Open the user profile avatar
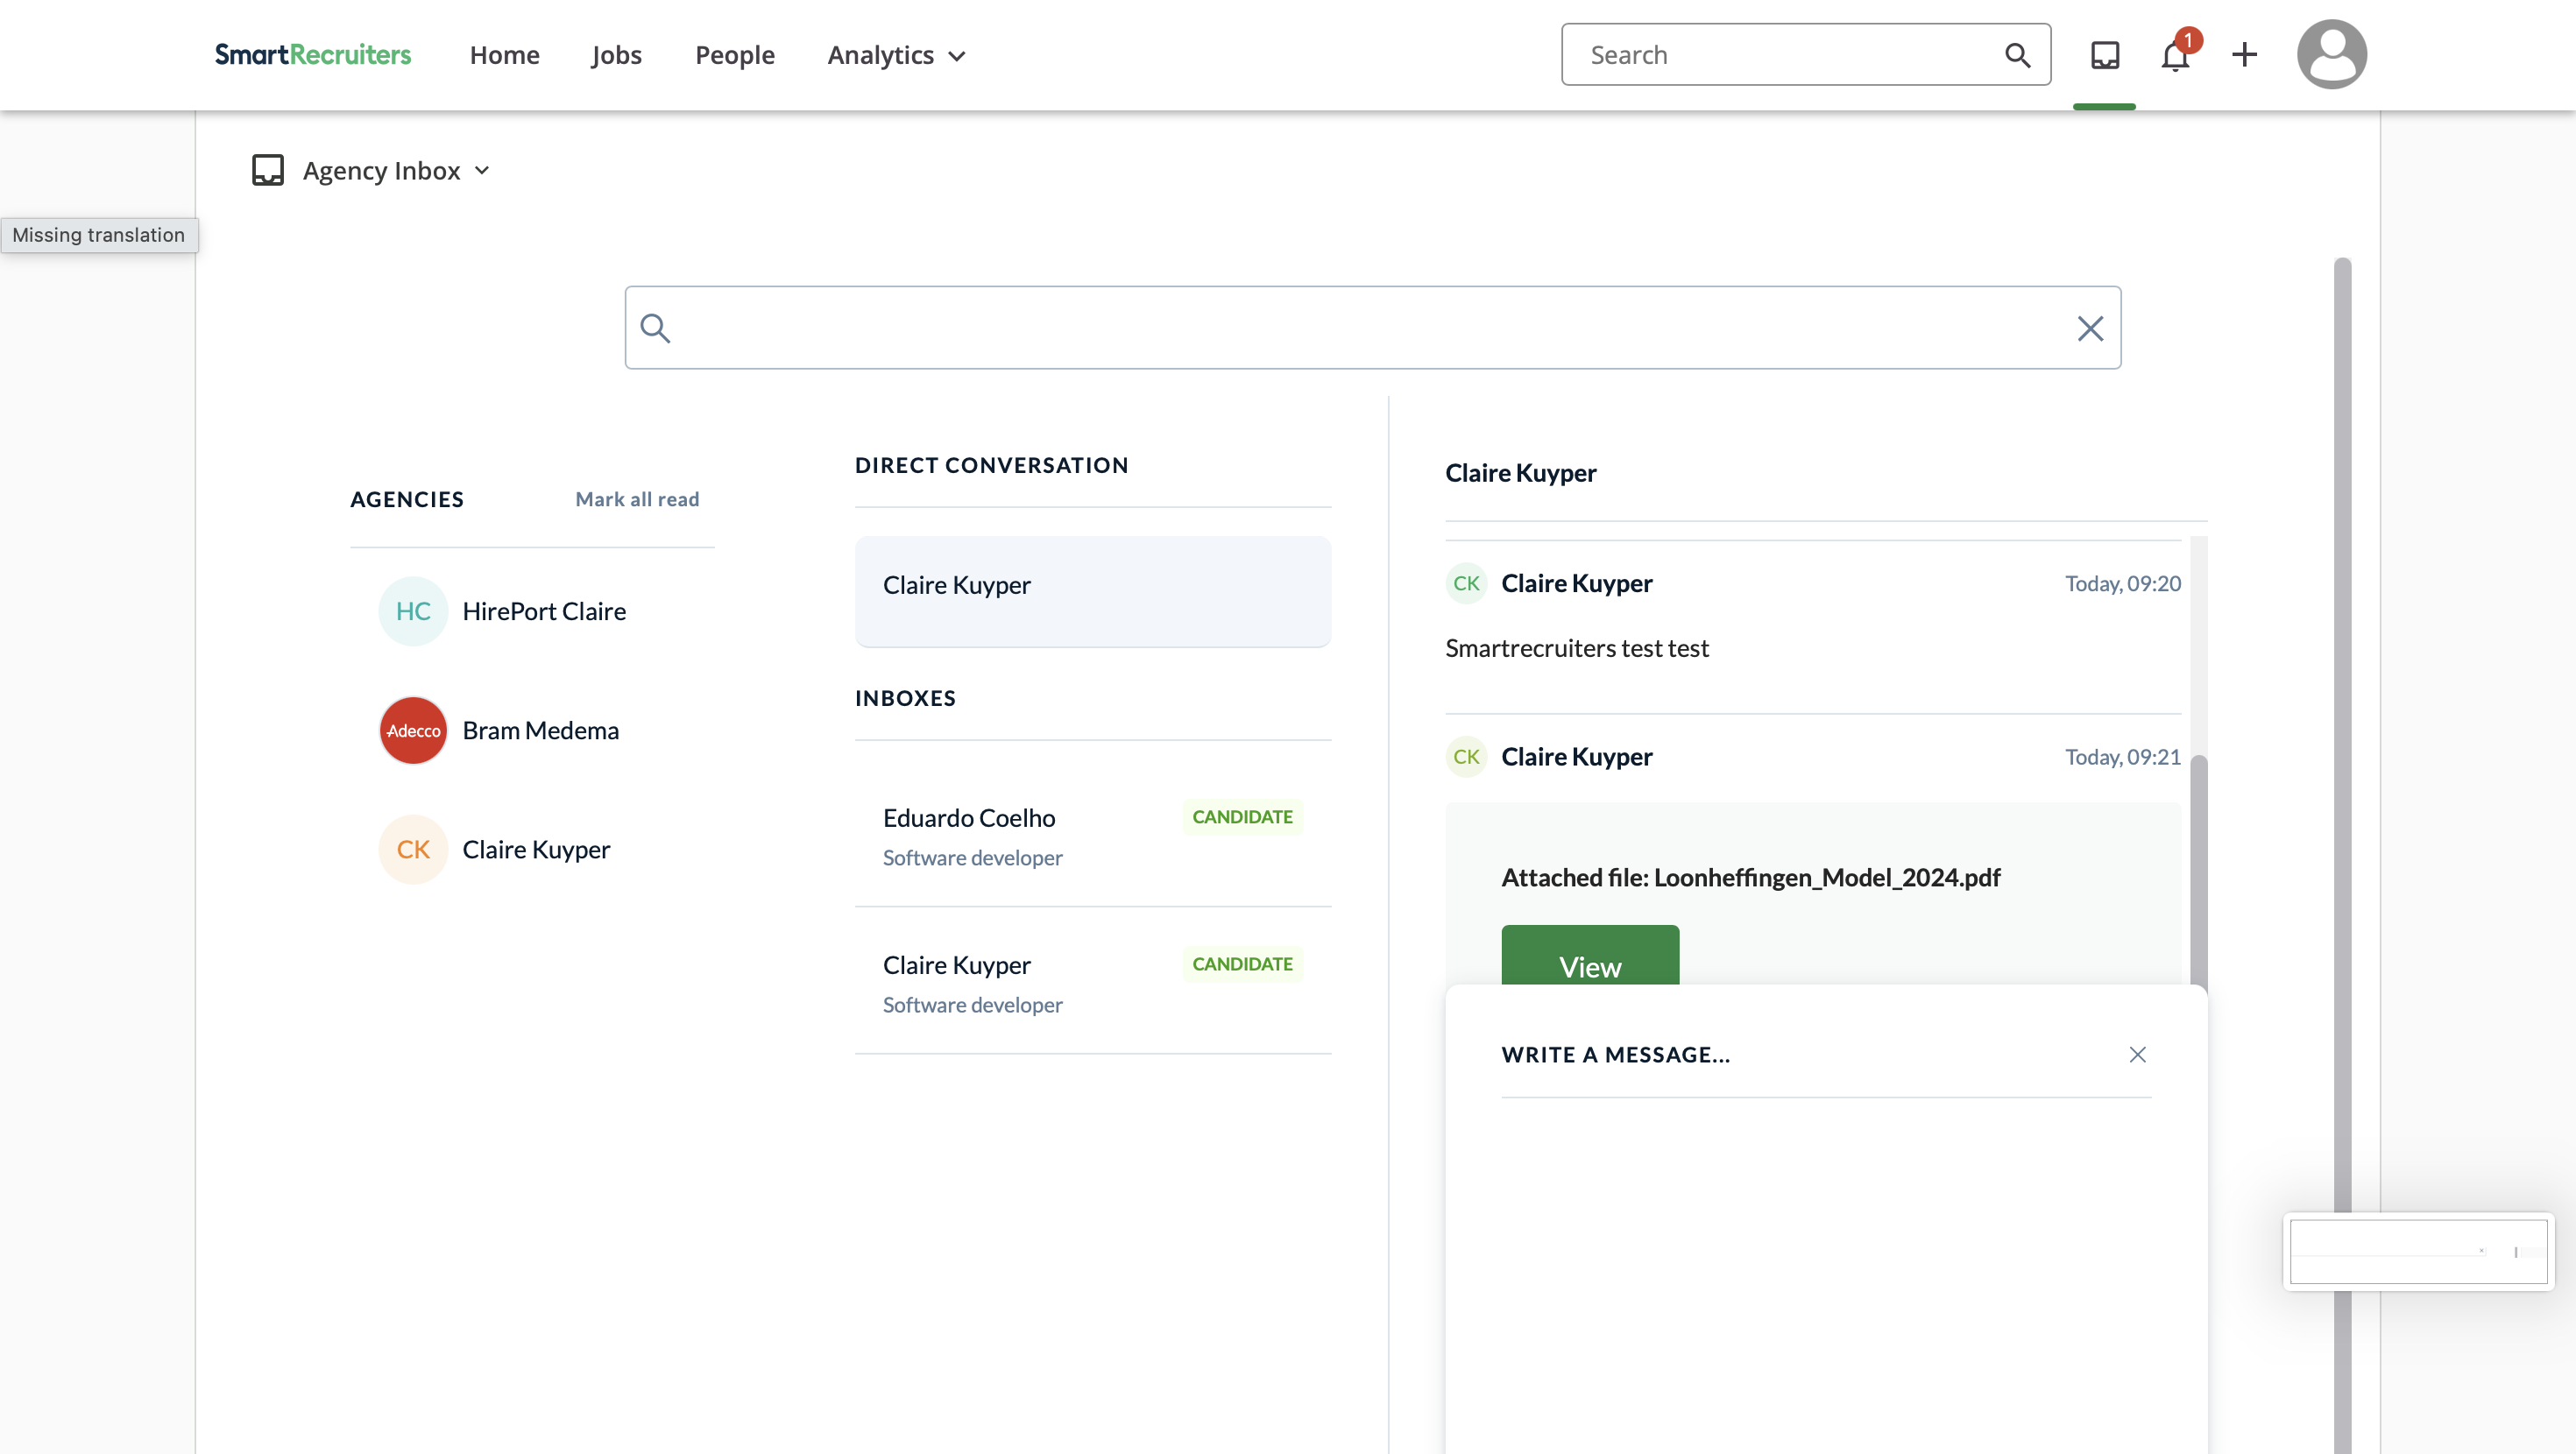Image resolution: width=2576 pixels, height=1454 pixels. tap(2331, 55)
